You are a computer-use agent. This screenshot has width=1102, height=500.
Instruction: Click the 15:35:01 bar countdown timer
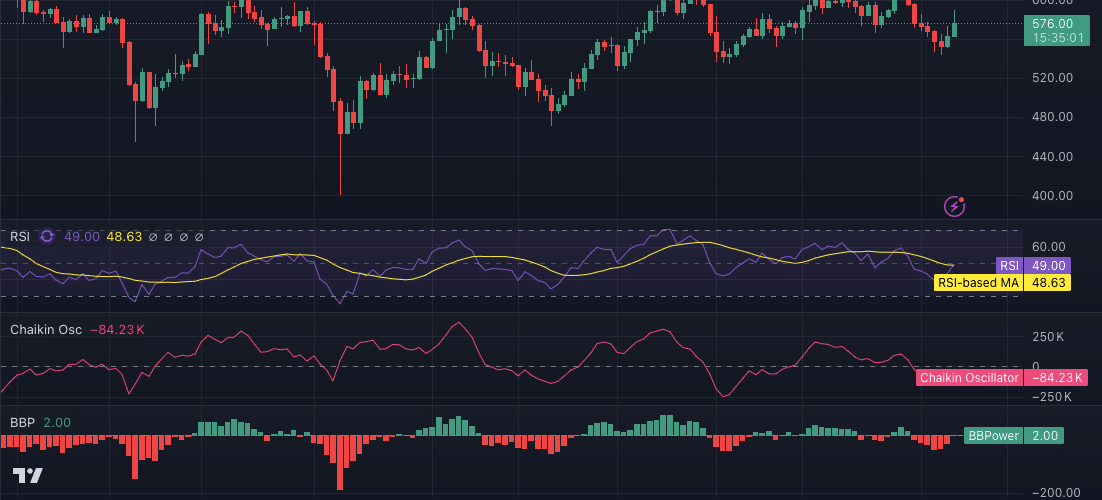(x=1058, y=38)
